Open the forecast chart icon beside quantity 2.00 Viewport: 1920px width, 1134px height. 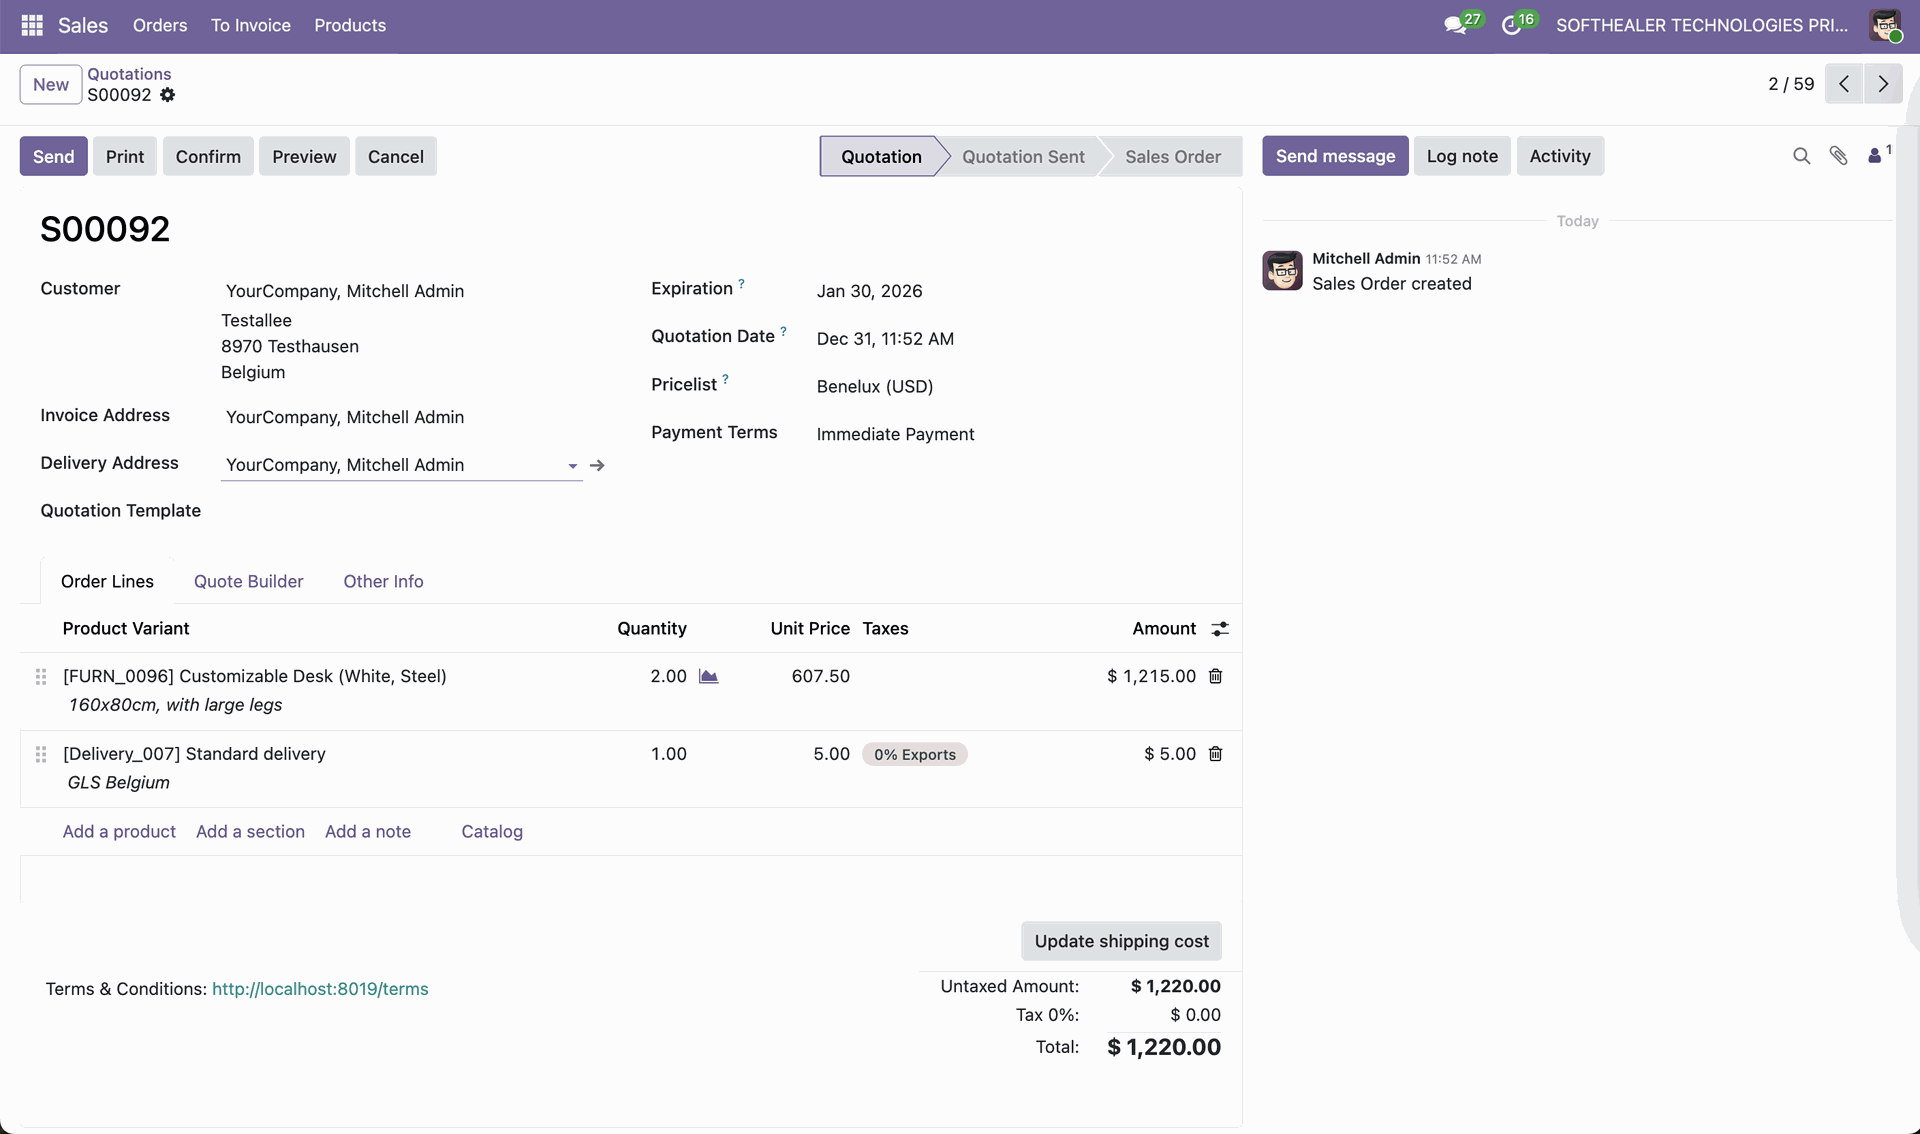pos(708,677)
